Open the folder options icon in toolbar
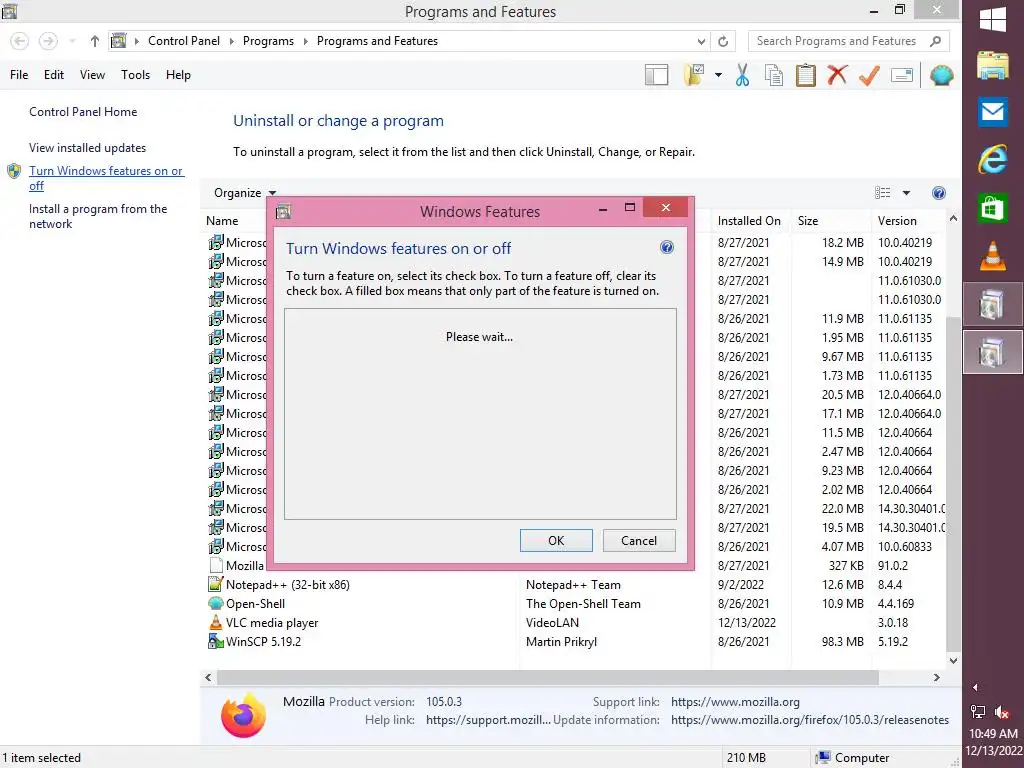The image size is (1024, 768). (694, 75)
